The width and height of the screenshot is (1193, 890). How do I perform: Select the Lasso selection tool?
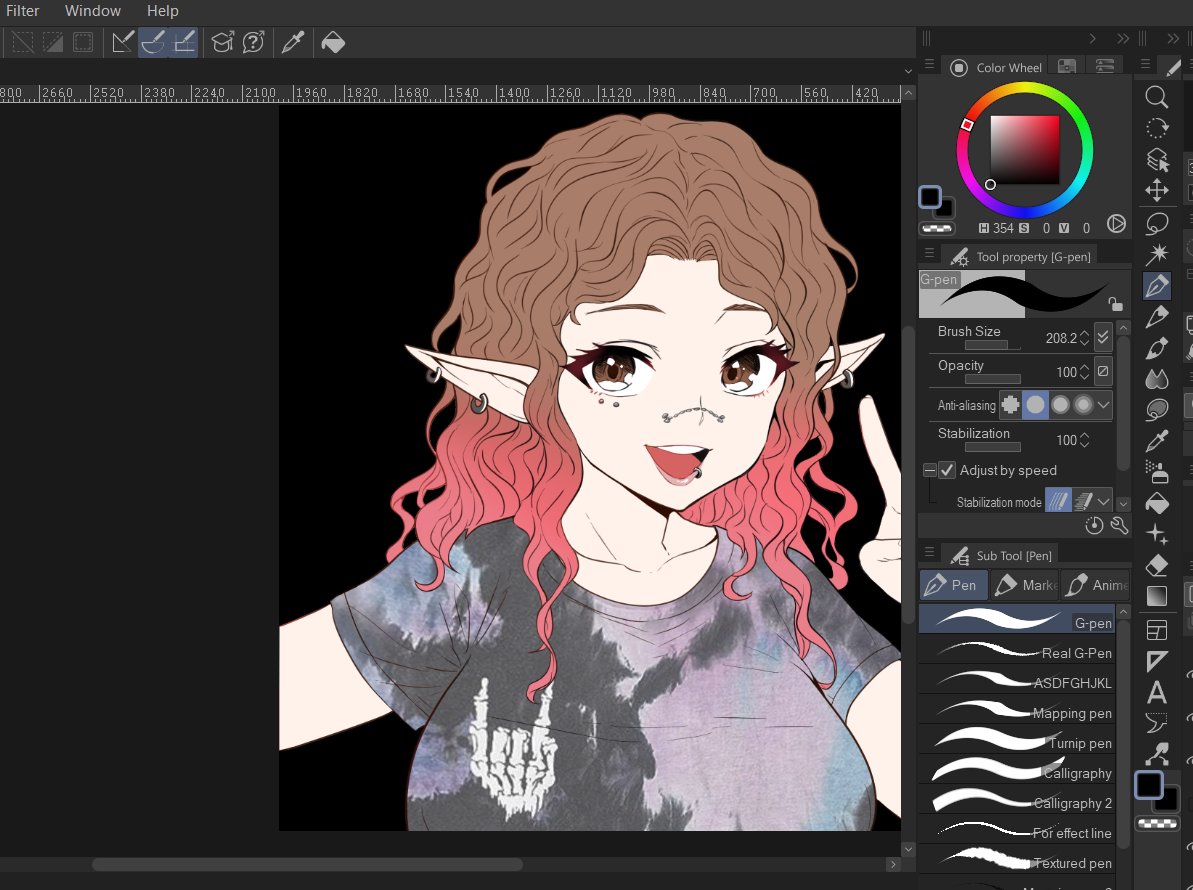[1156, 222]
